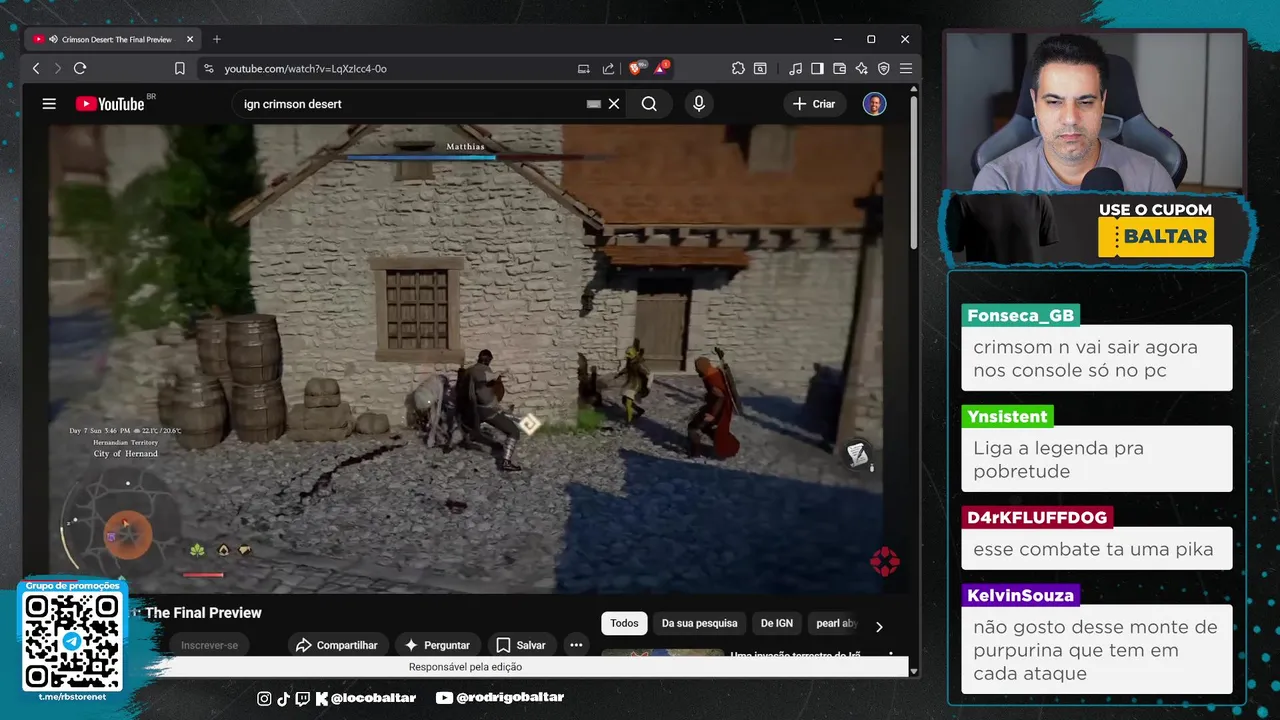Start voice search with the microphone
The image size is (1280, 720).
699,104
